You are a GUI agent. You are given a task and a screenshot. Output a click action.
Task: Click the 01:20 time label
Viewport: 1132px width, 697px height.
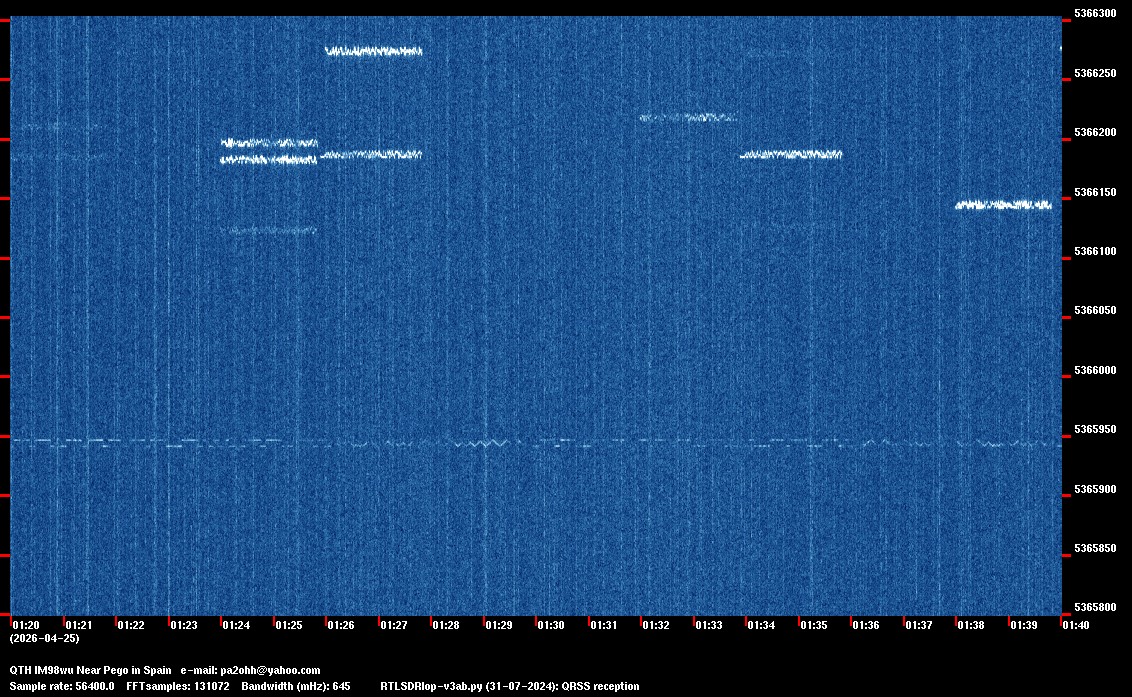point(26,625)
